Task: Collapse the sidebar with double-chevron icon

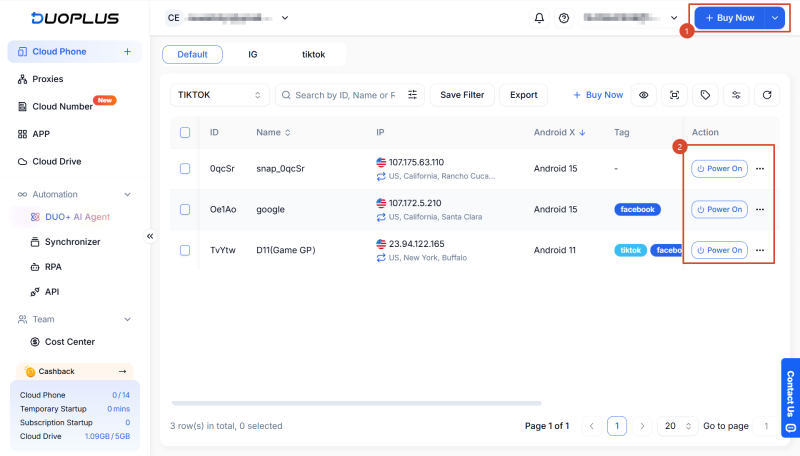Action: pos(150,236)
